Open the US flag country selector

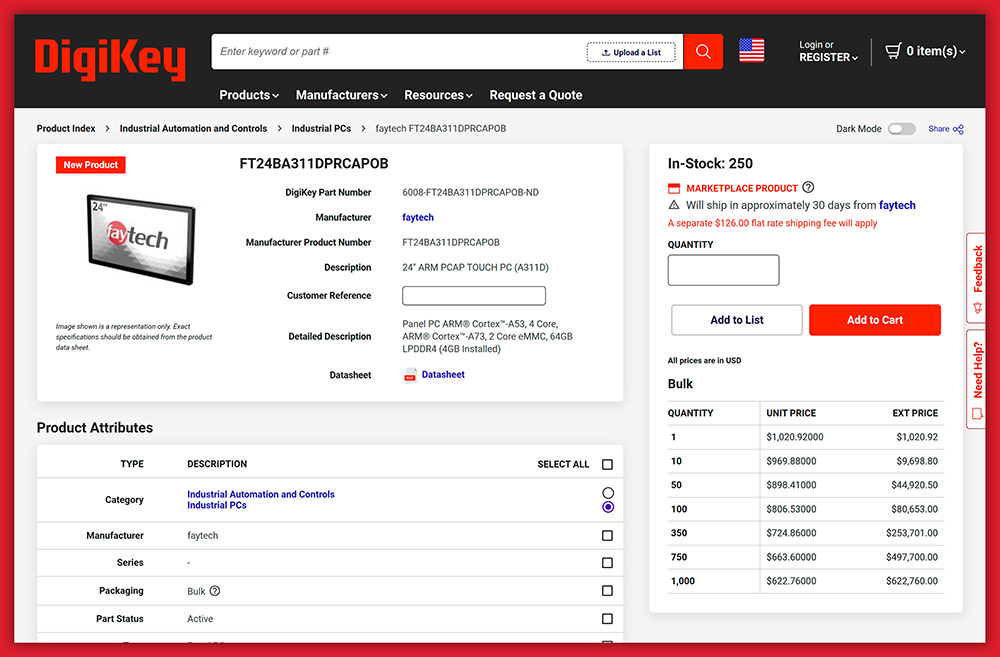coord(751,50)
